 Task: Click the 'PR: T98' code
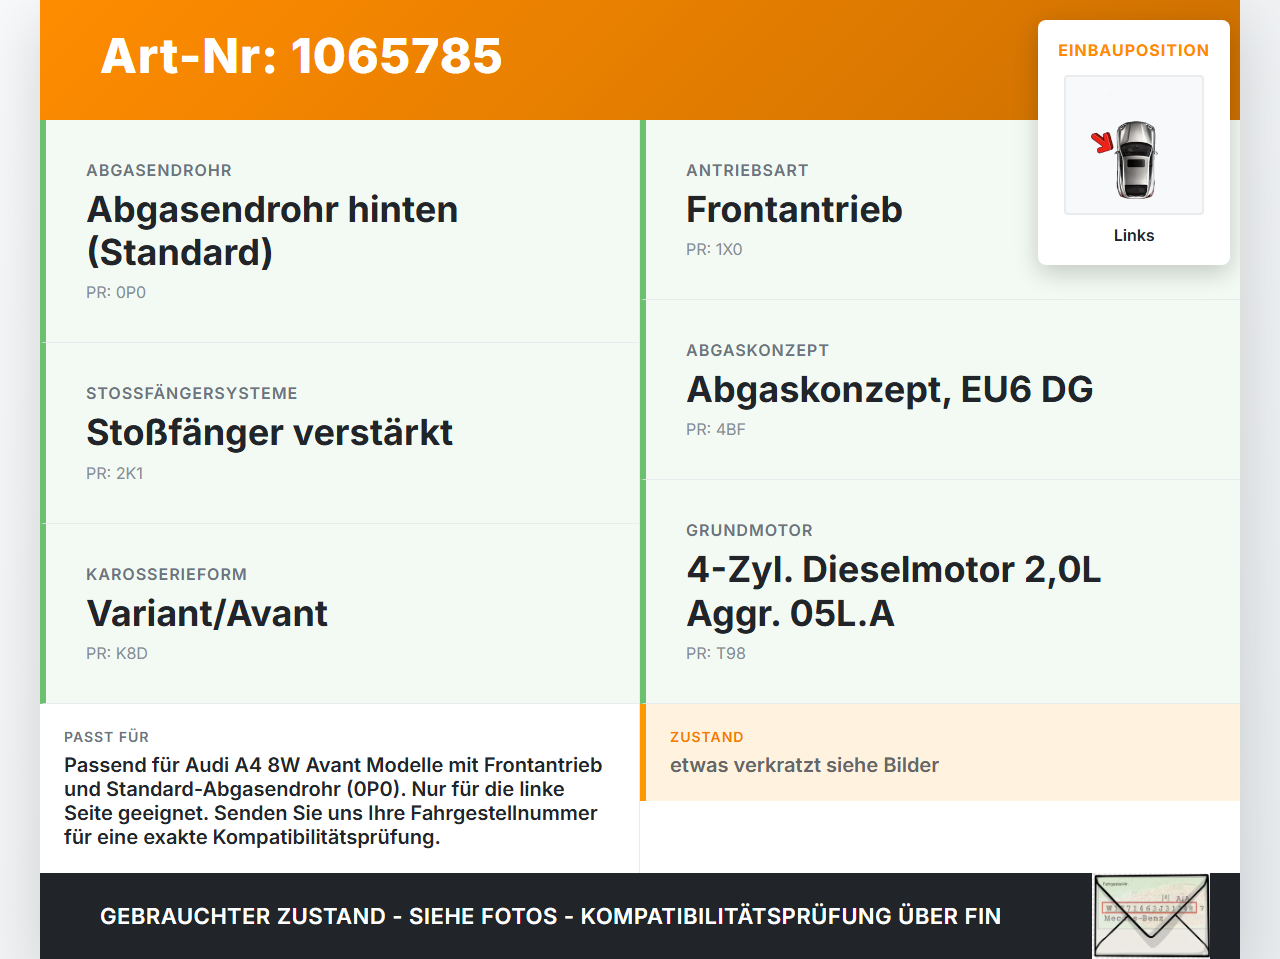pyautogui.click(x=716, y=654)
